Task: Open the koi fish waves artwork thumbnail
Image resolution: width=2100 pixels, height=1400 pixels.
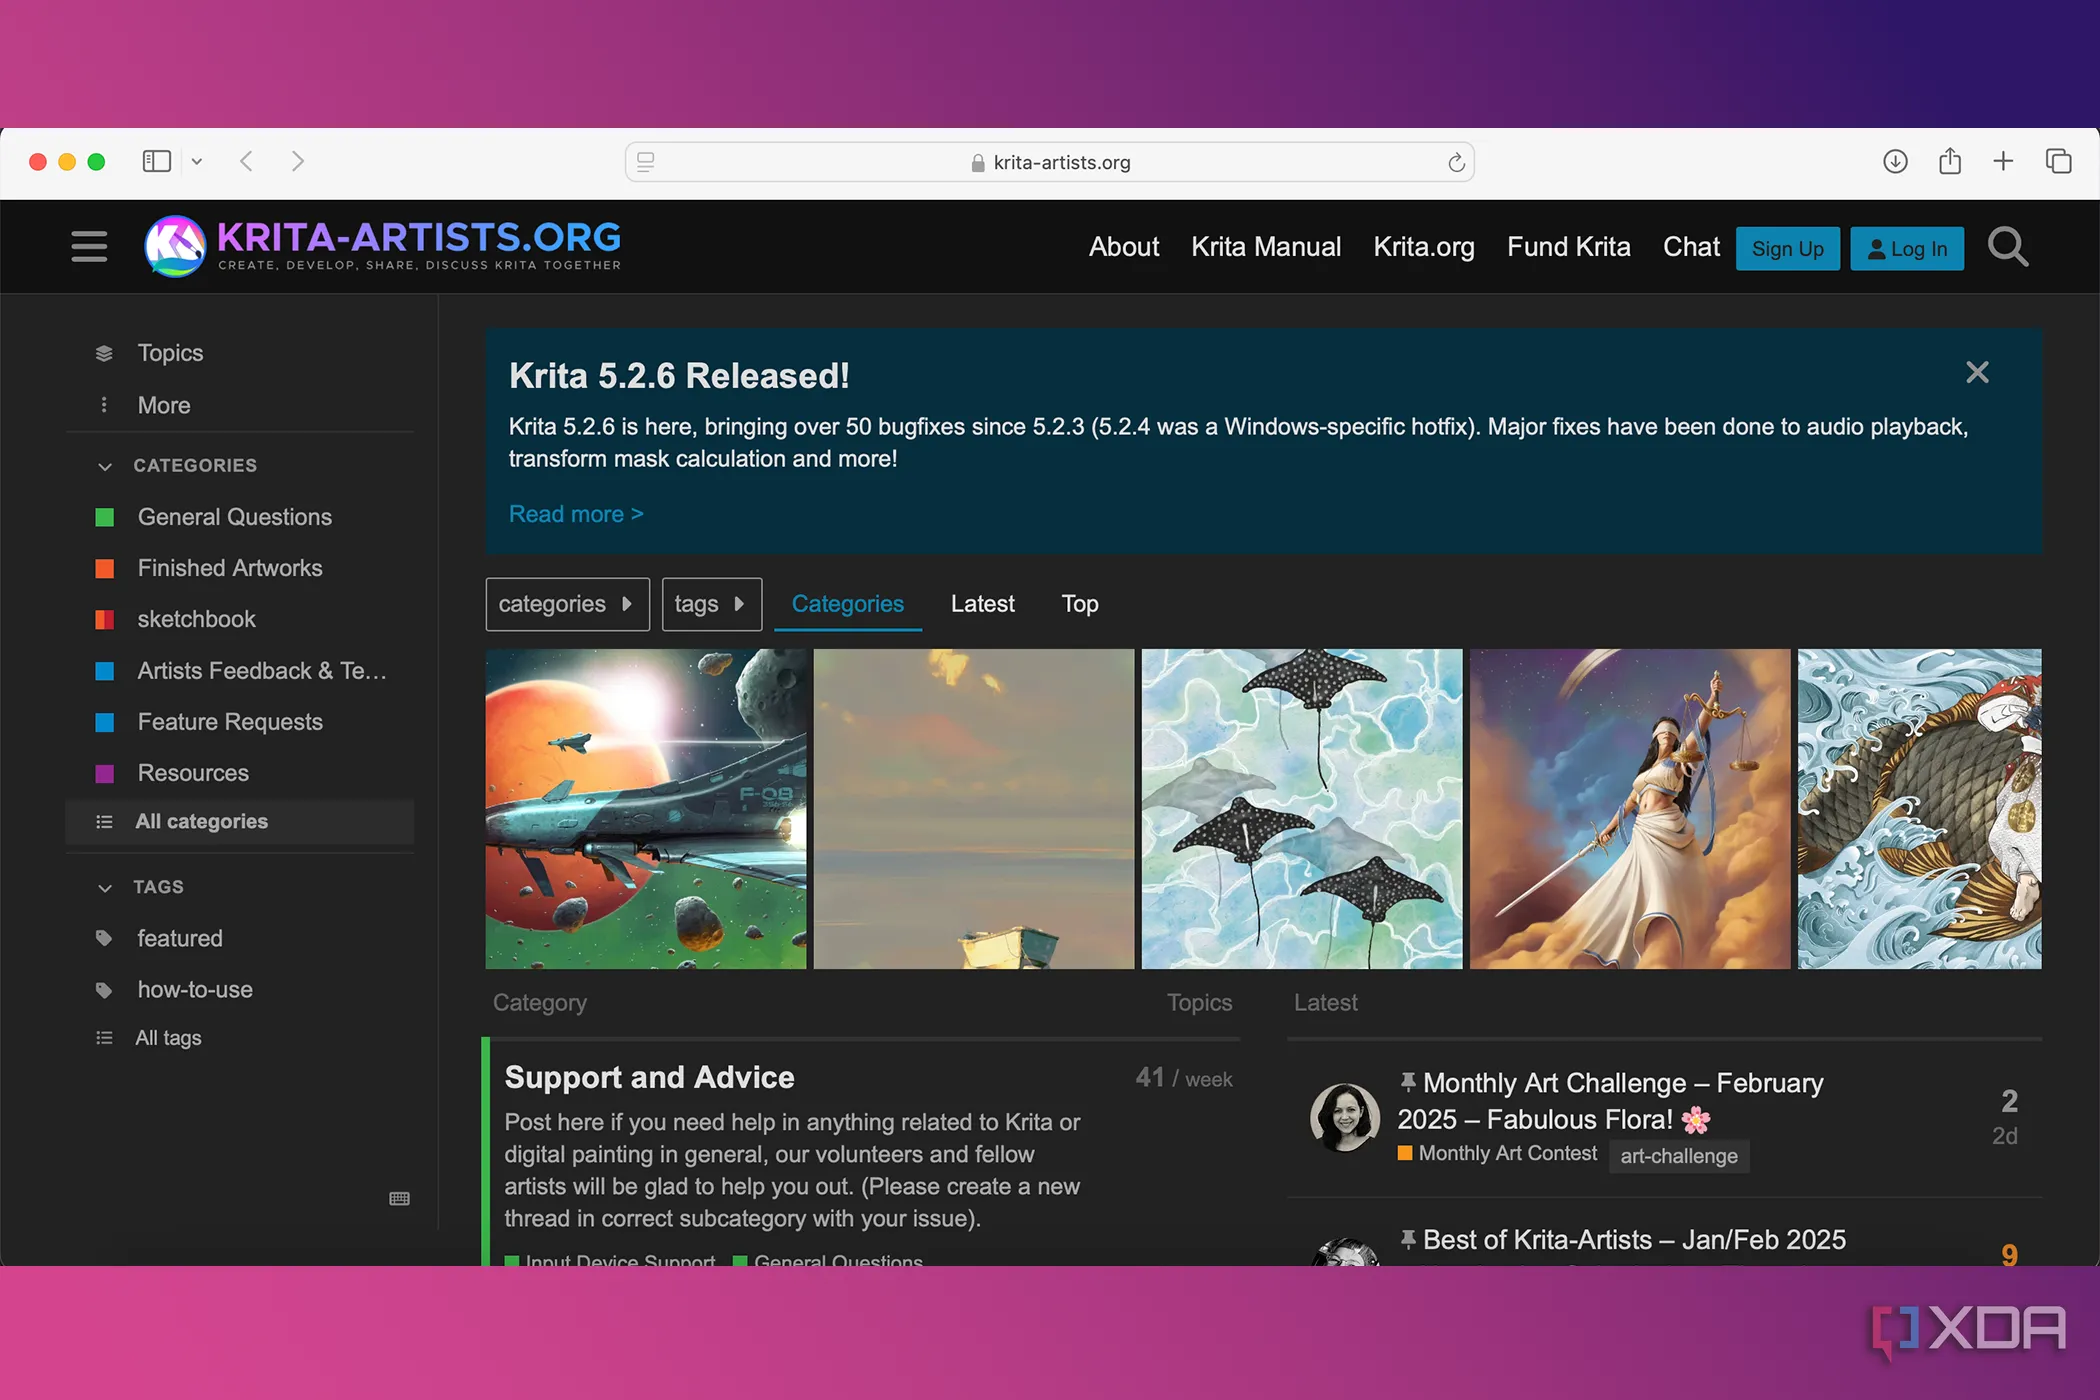Action: pyautogui.click(x=1920, y=809)
